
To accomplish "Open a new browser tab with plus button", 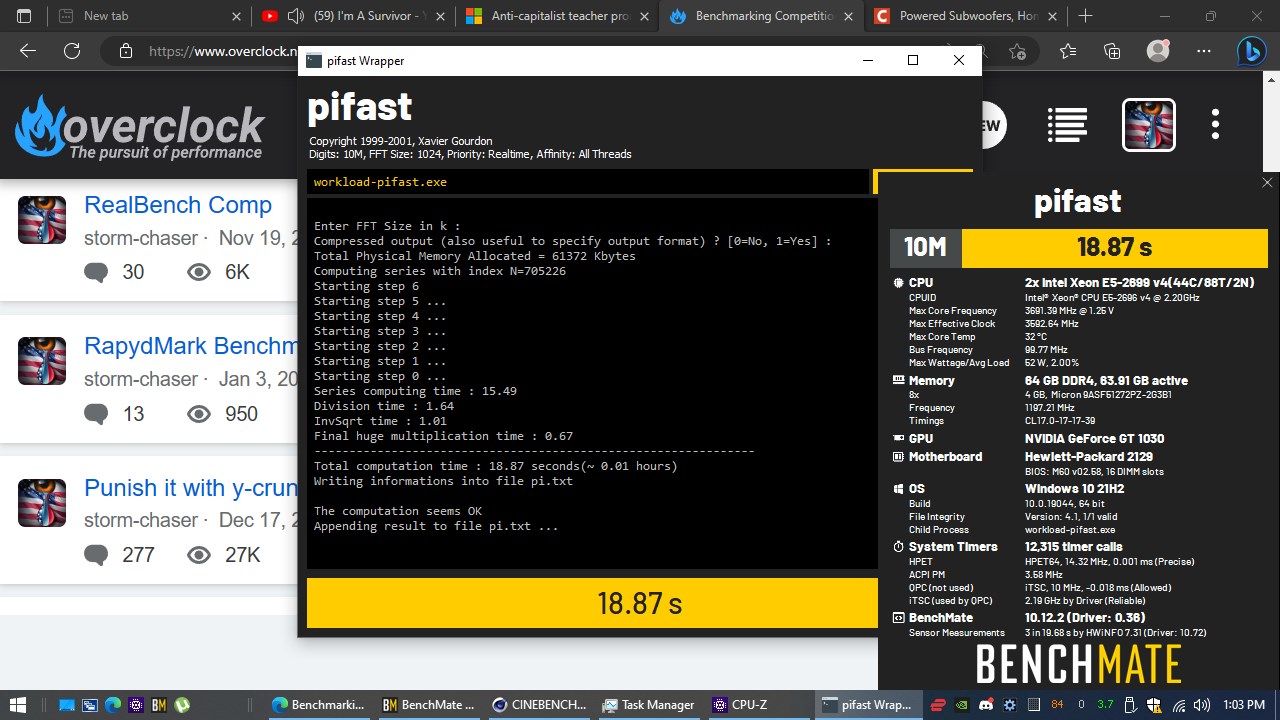I will pyautogui.click(x=1086, y=16).
